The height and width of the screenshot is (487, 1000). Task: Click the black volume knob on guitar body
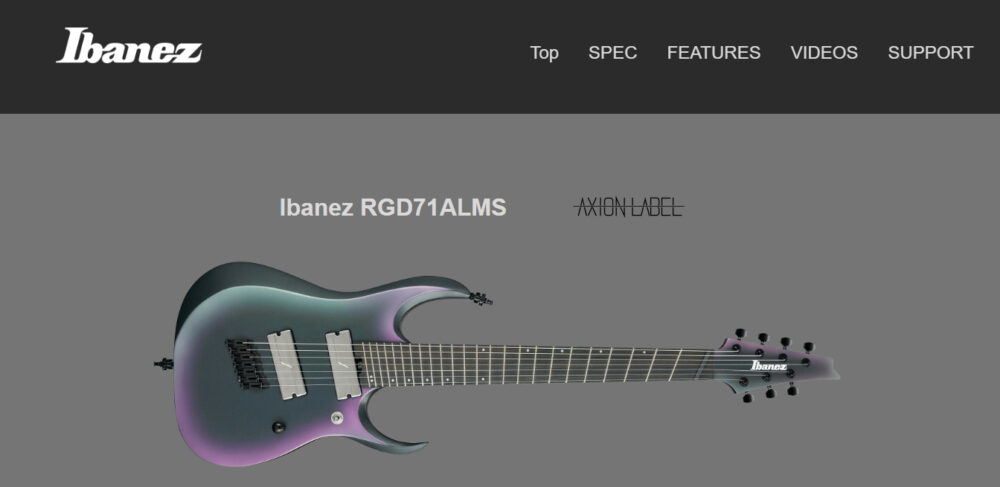(x=279, y=426)
